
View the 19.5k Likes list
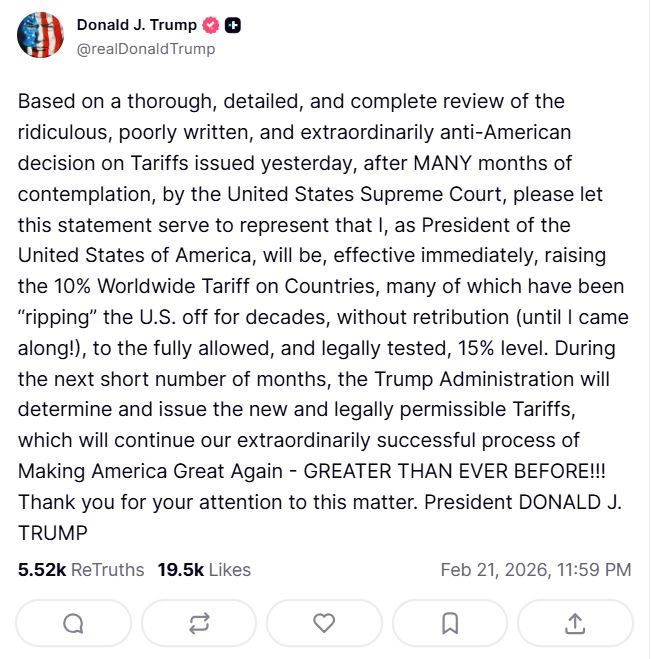204,569
